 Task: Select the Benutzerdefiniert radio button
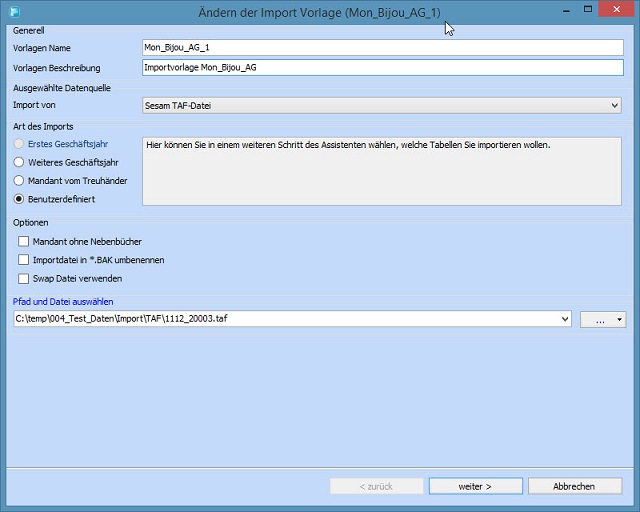[x=19, y=199]
